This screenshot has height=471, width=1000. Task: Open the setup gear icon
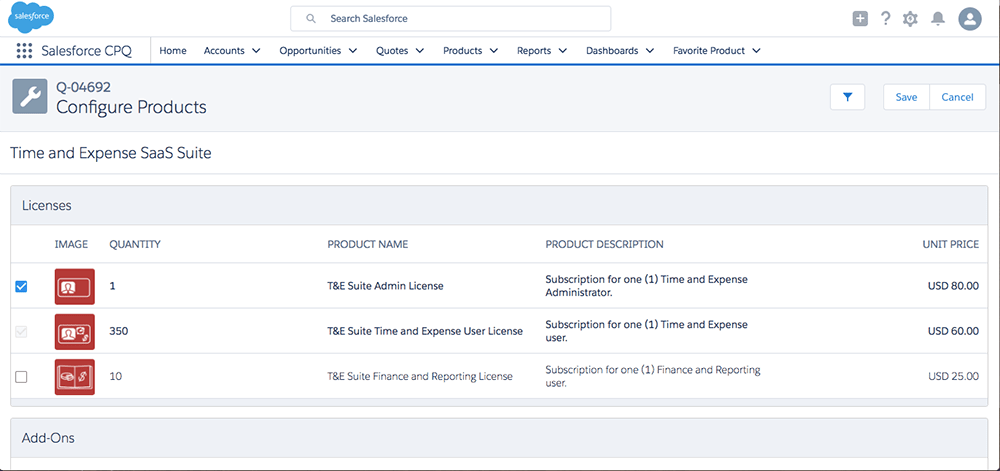pos(910,19)
